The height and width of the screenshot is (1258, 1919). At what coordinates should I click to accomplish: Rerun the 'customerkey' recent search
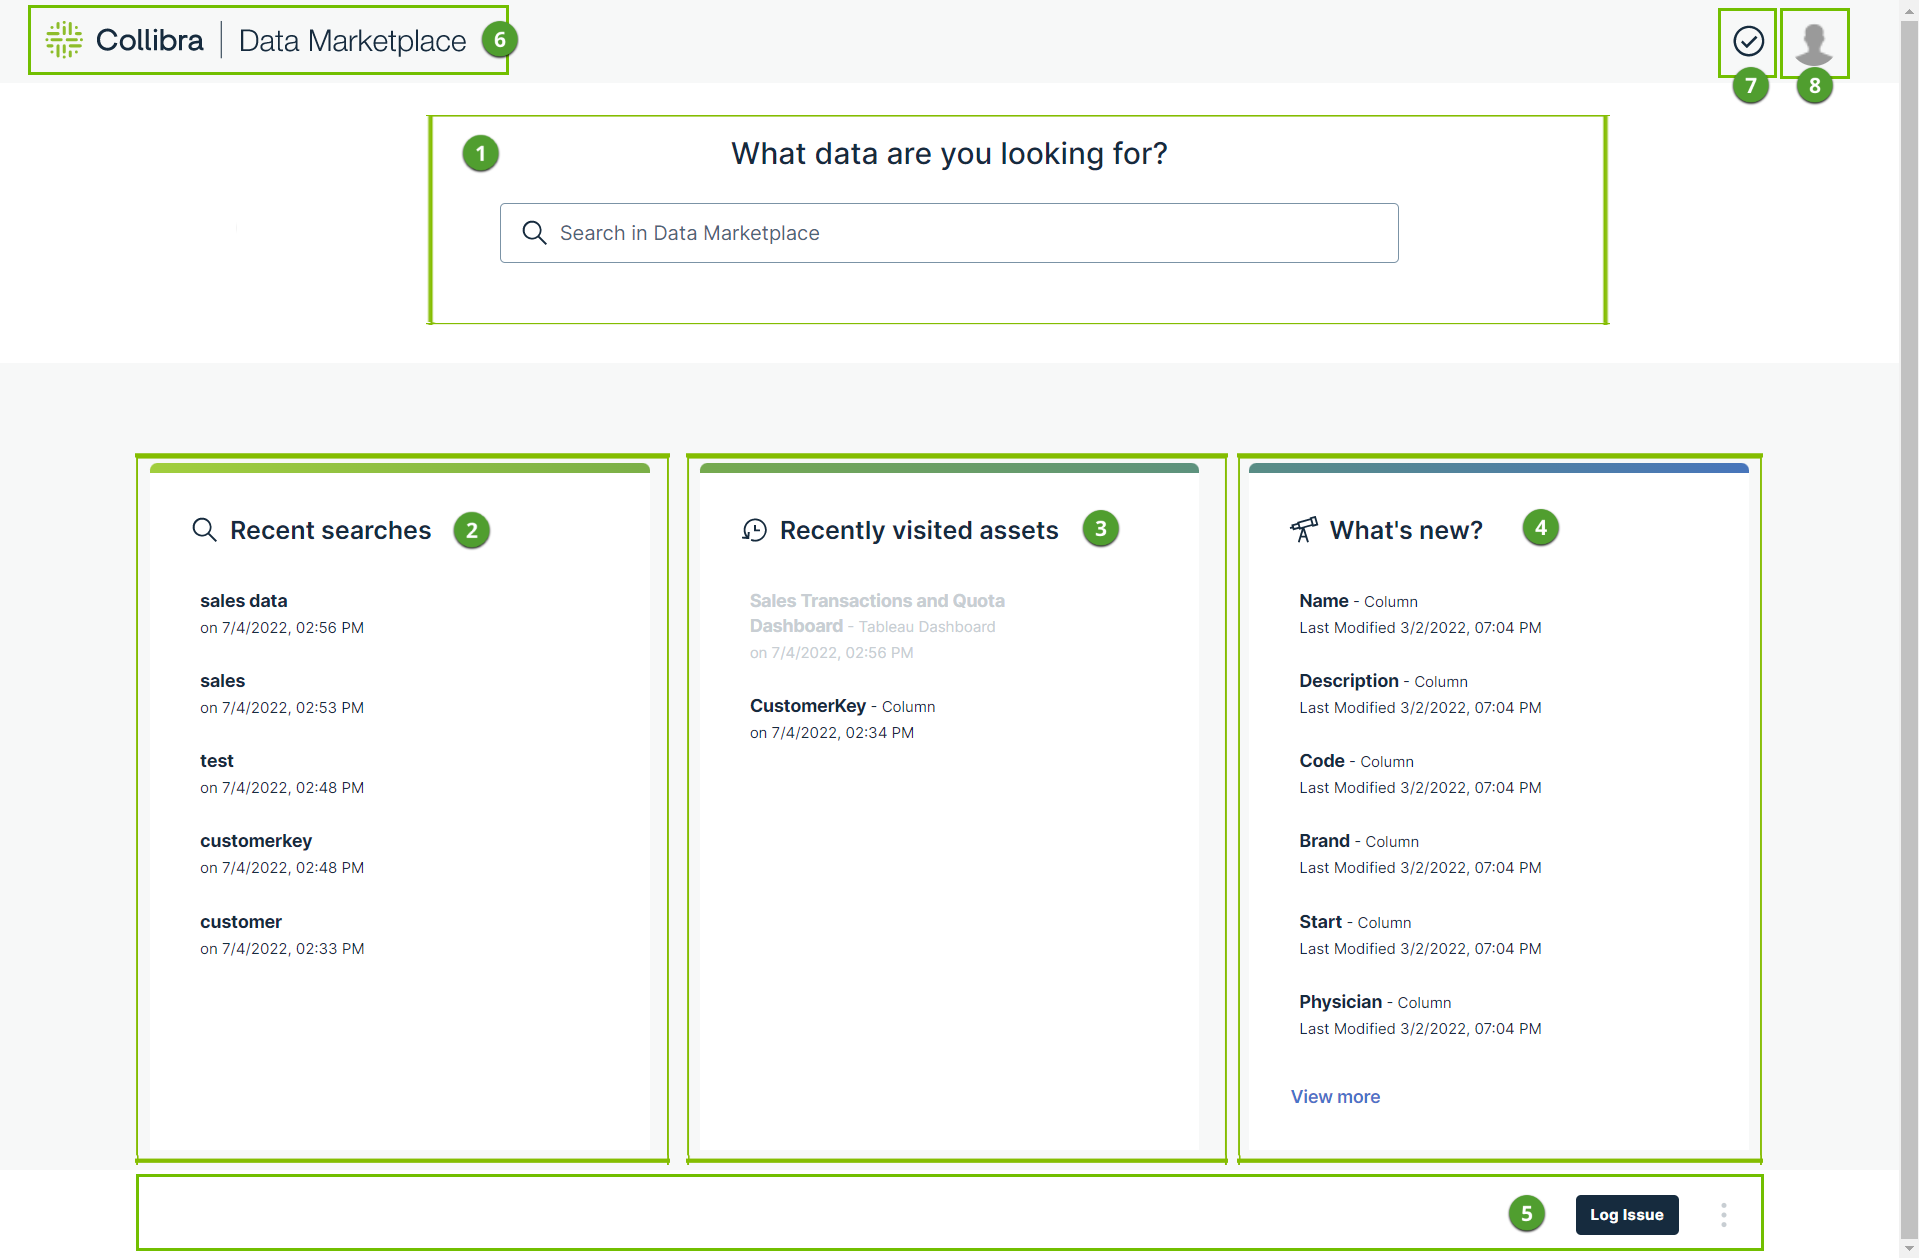click(255, 841)
